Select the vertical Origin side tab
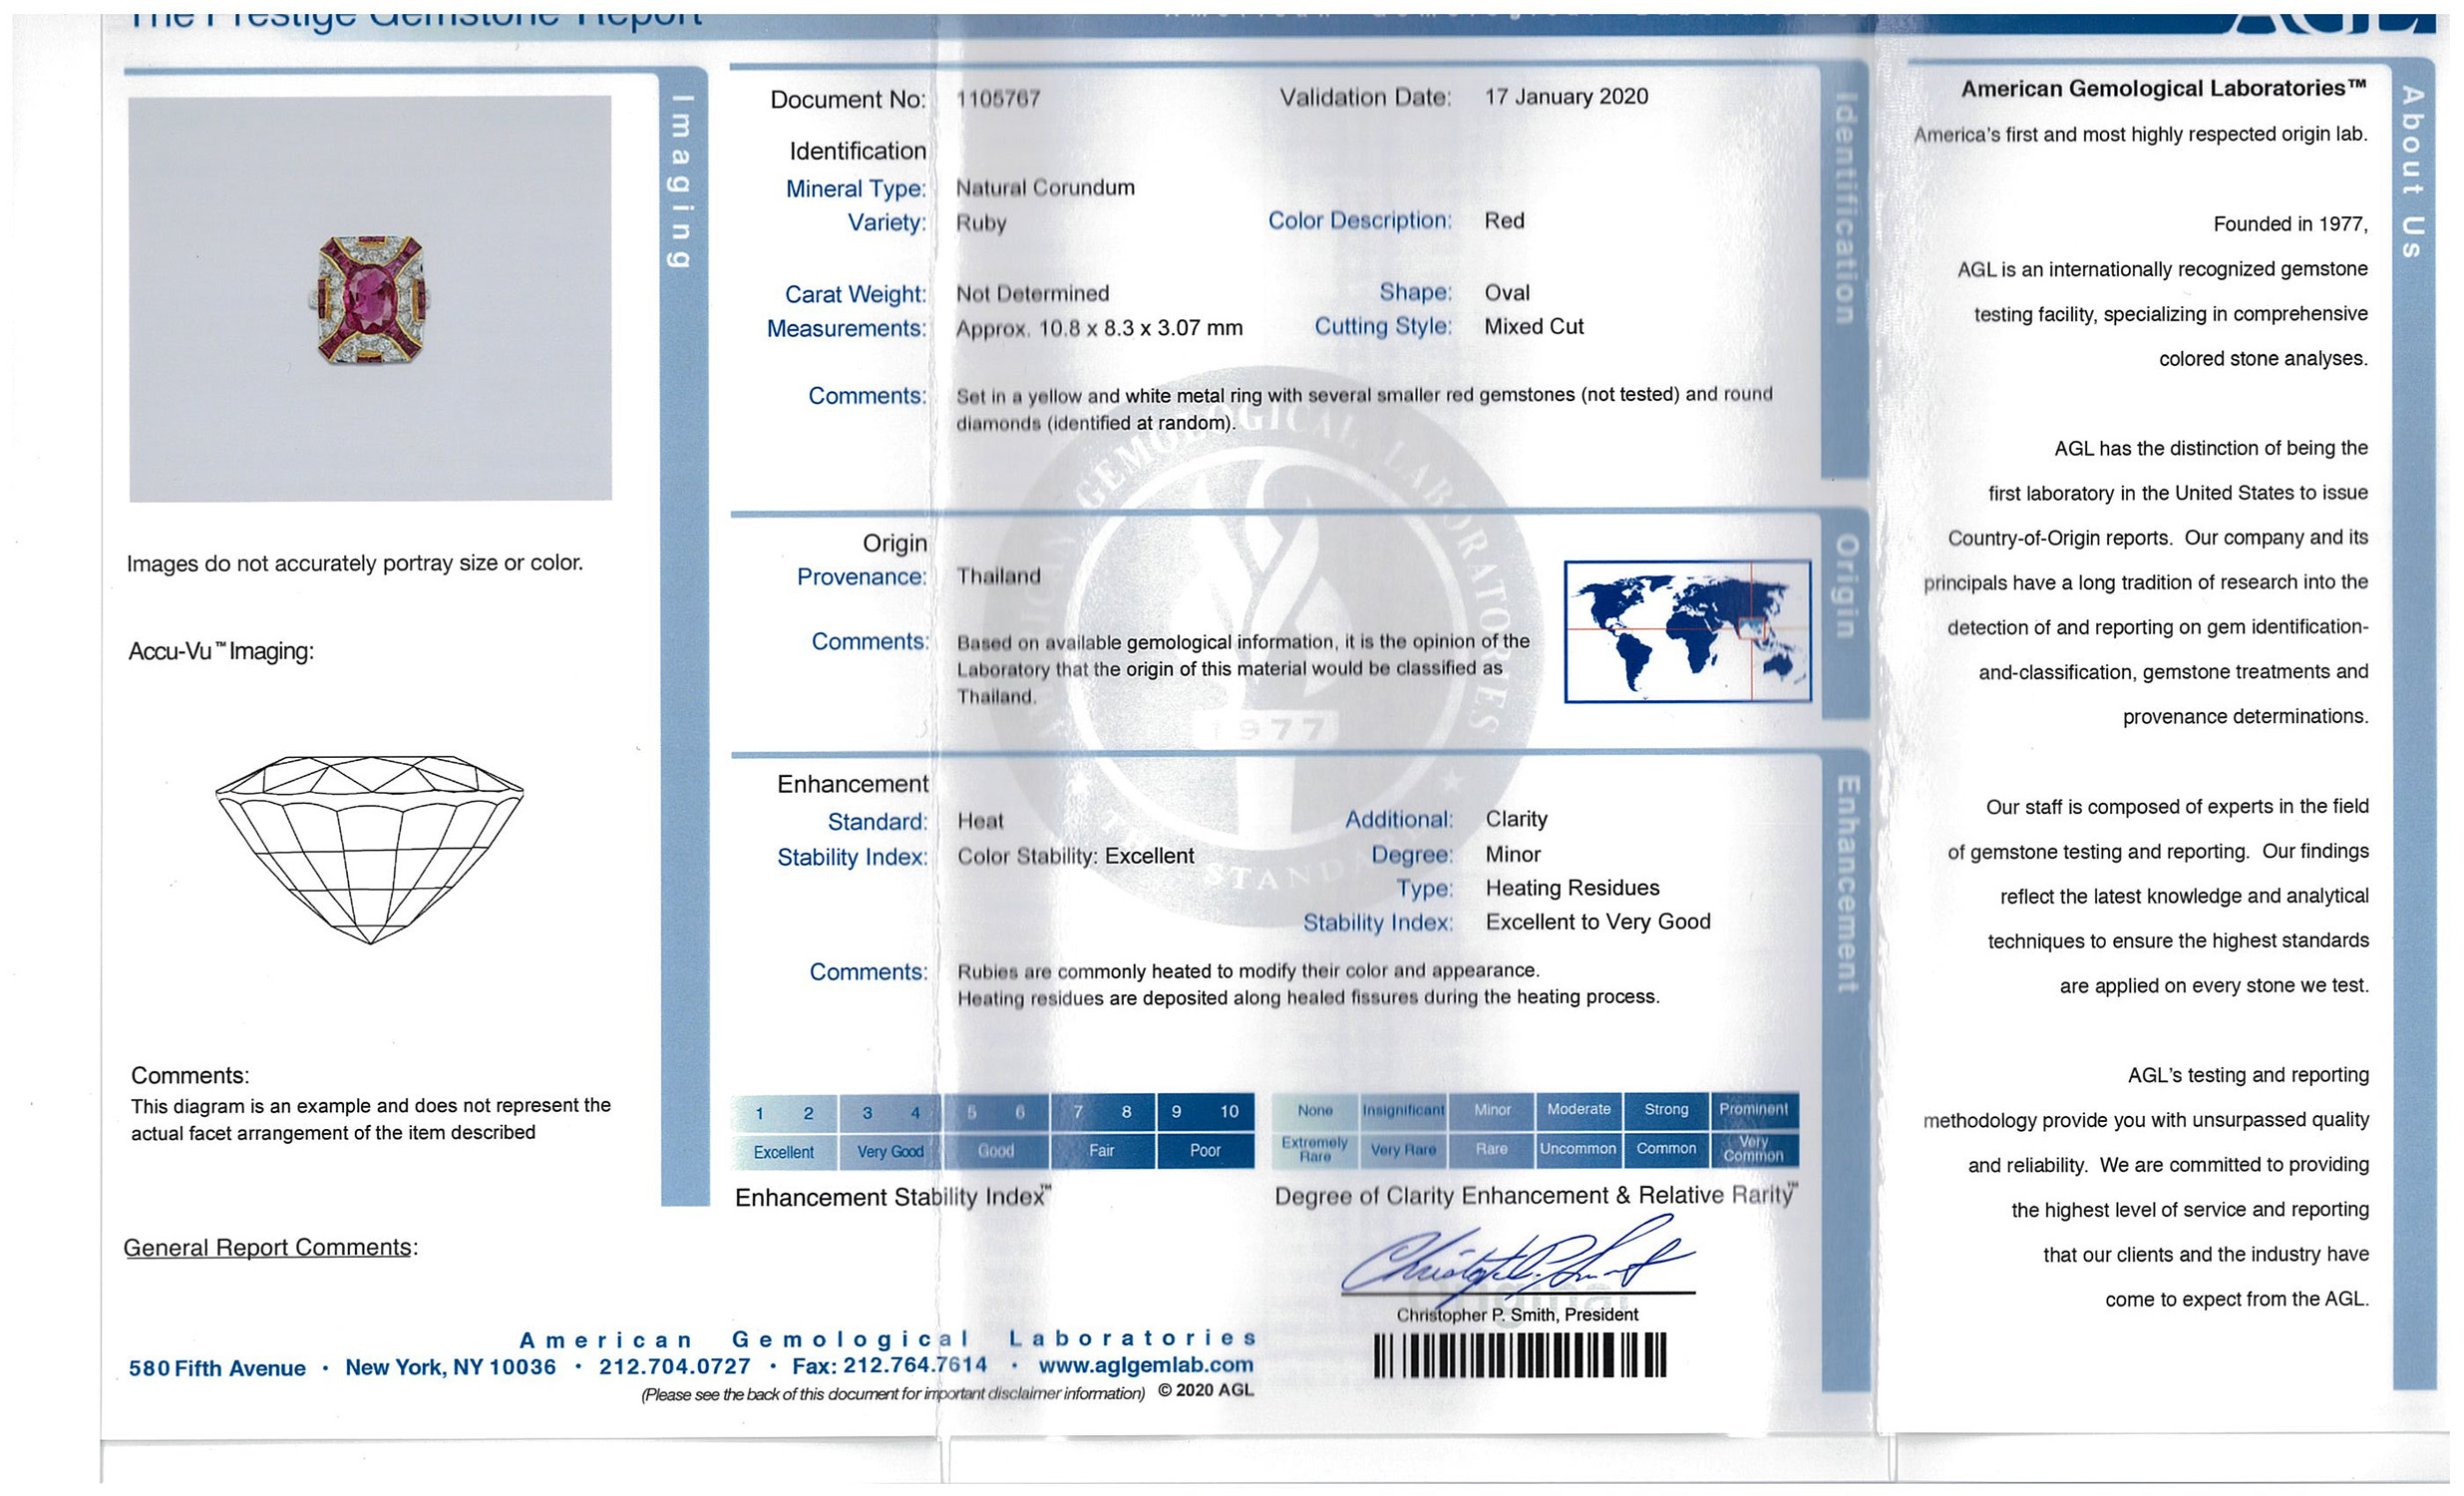 (1845, 586)
